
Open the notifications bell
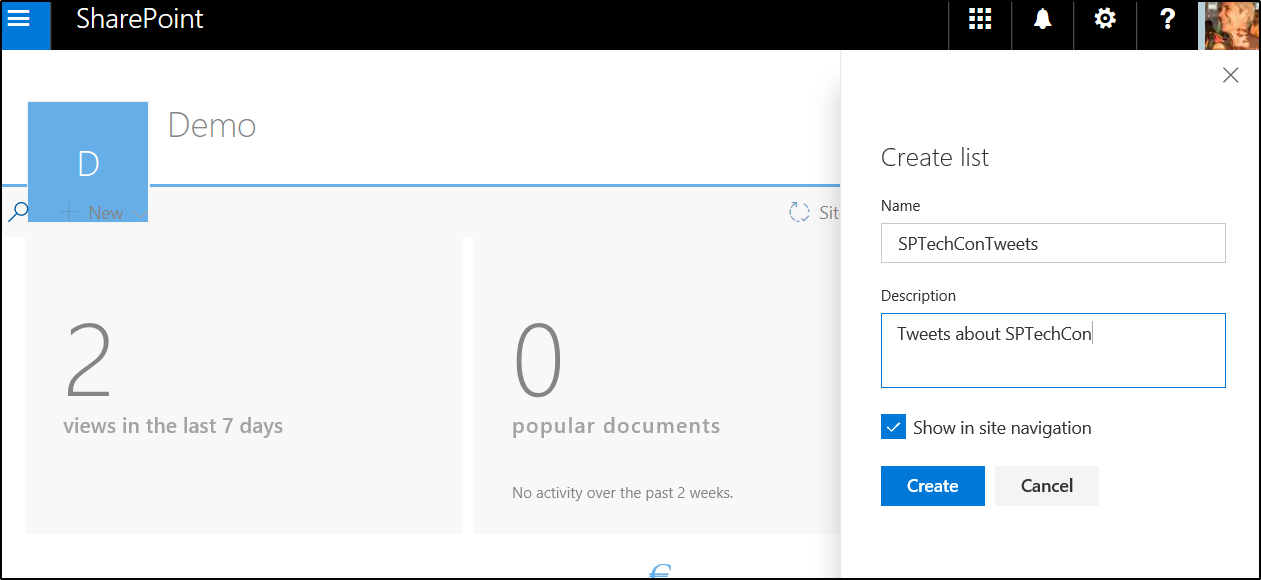click(x=1042, y=20)
